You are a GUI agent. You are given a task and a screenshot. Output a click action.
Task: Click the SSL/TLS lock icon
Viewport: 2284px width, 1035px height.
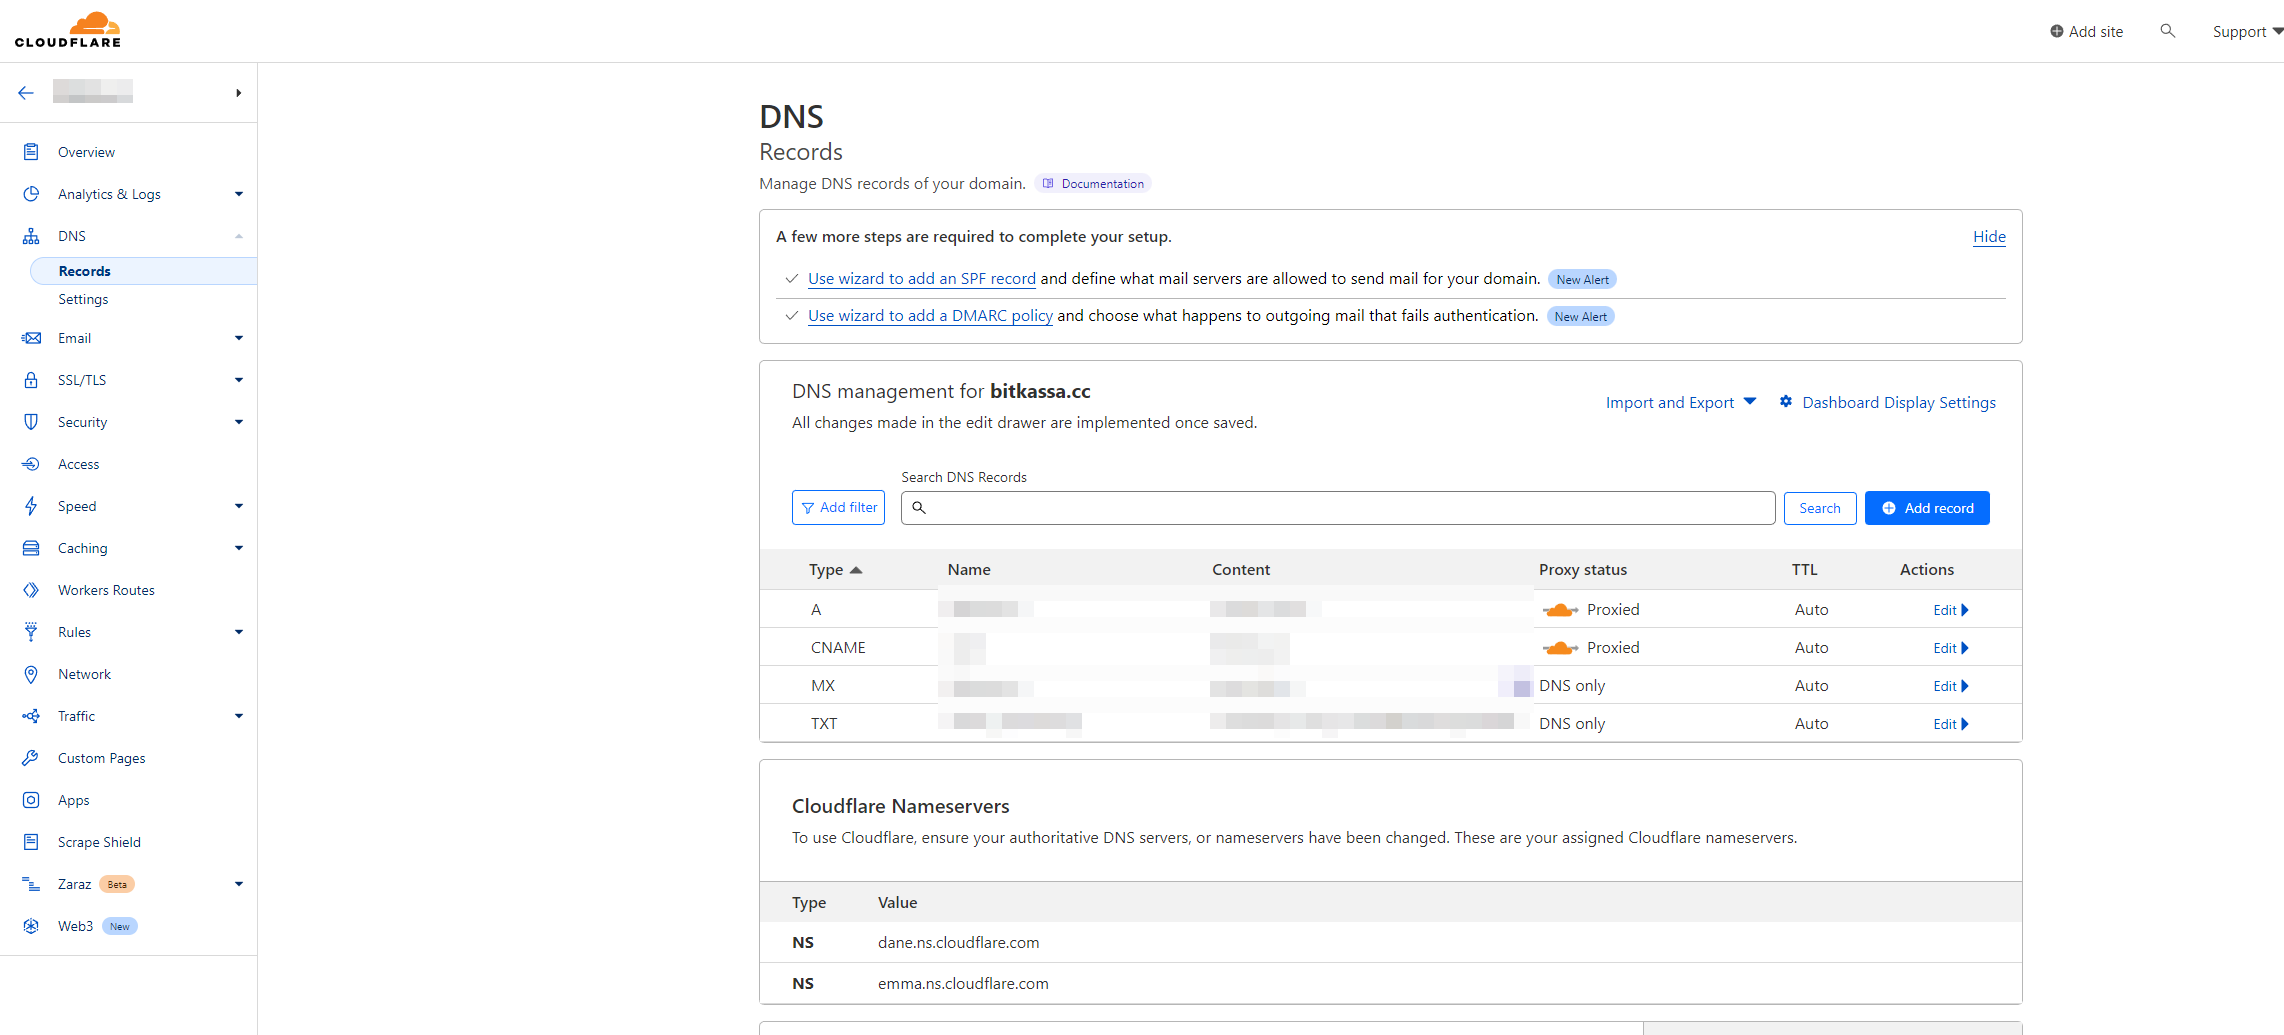31,380
